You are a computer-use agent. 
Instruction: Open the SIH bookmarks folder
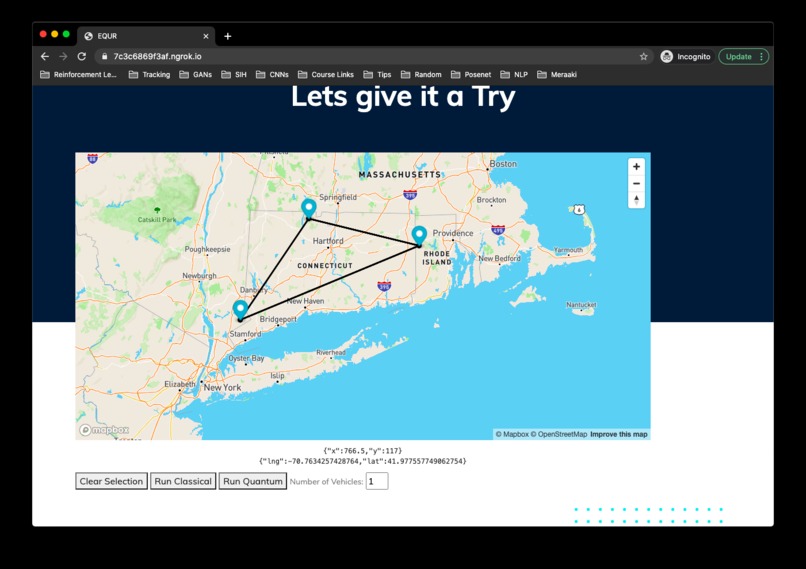234,75
